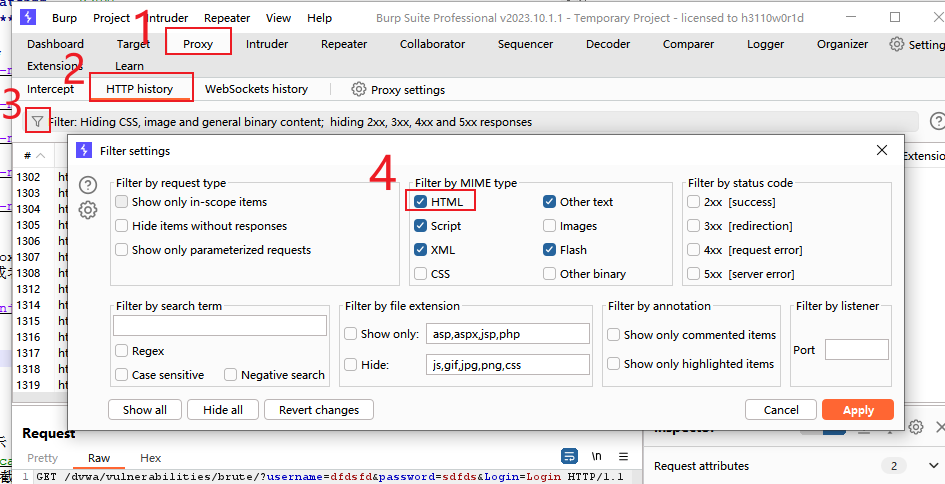Enable the CSS MIME type checkbox
This screenshot has height=484, width=945.
click(x=421, y=274)
